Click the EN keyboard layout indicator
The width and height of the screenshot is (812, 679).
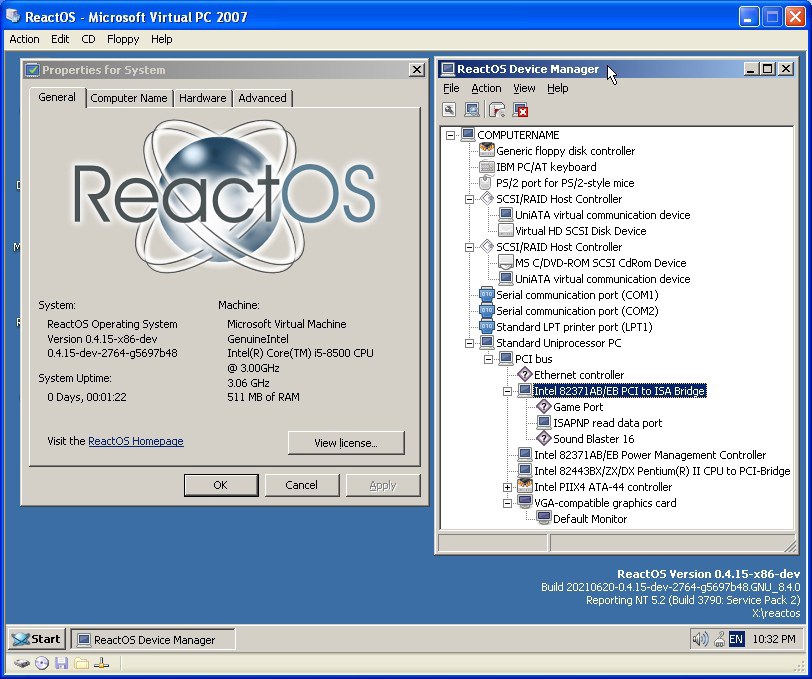(736, 639)
